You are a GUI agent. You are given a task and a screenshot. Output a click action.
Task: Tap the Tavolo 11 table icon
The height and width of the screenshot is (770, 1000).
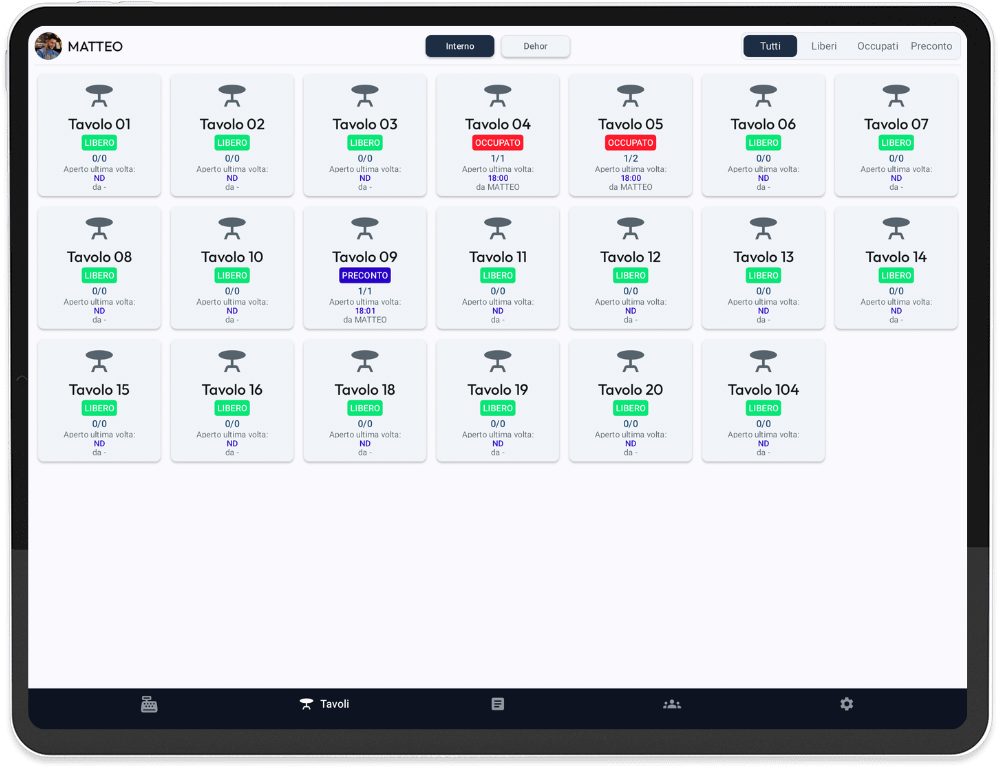point(497,228)
